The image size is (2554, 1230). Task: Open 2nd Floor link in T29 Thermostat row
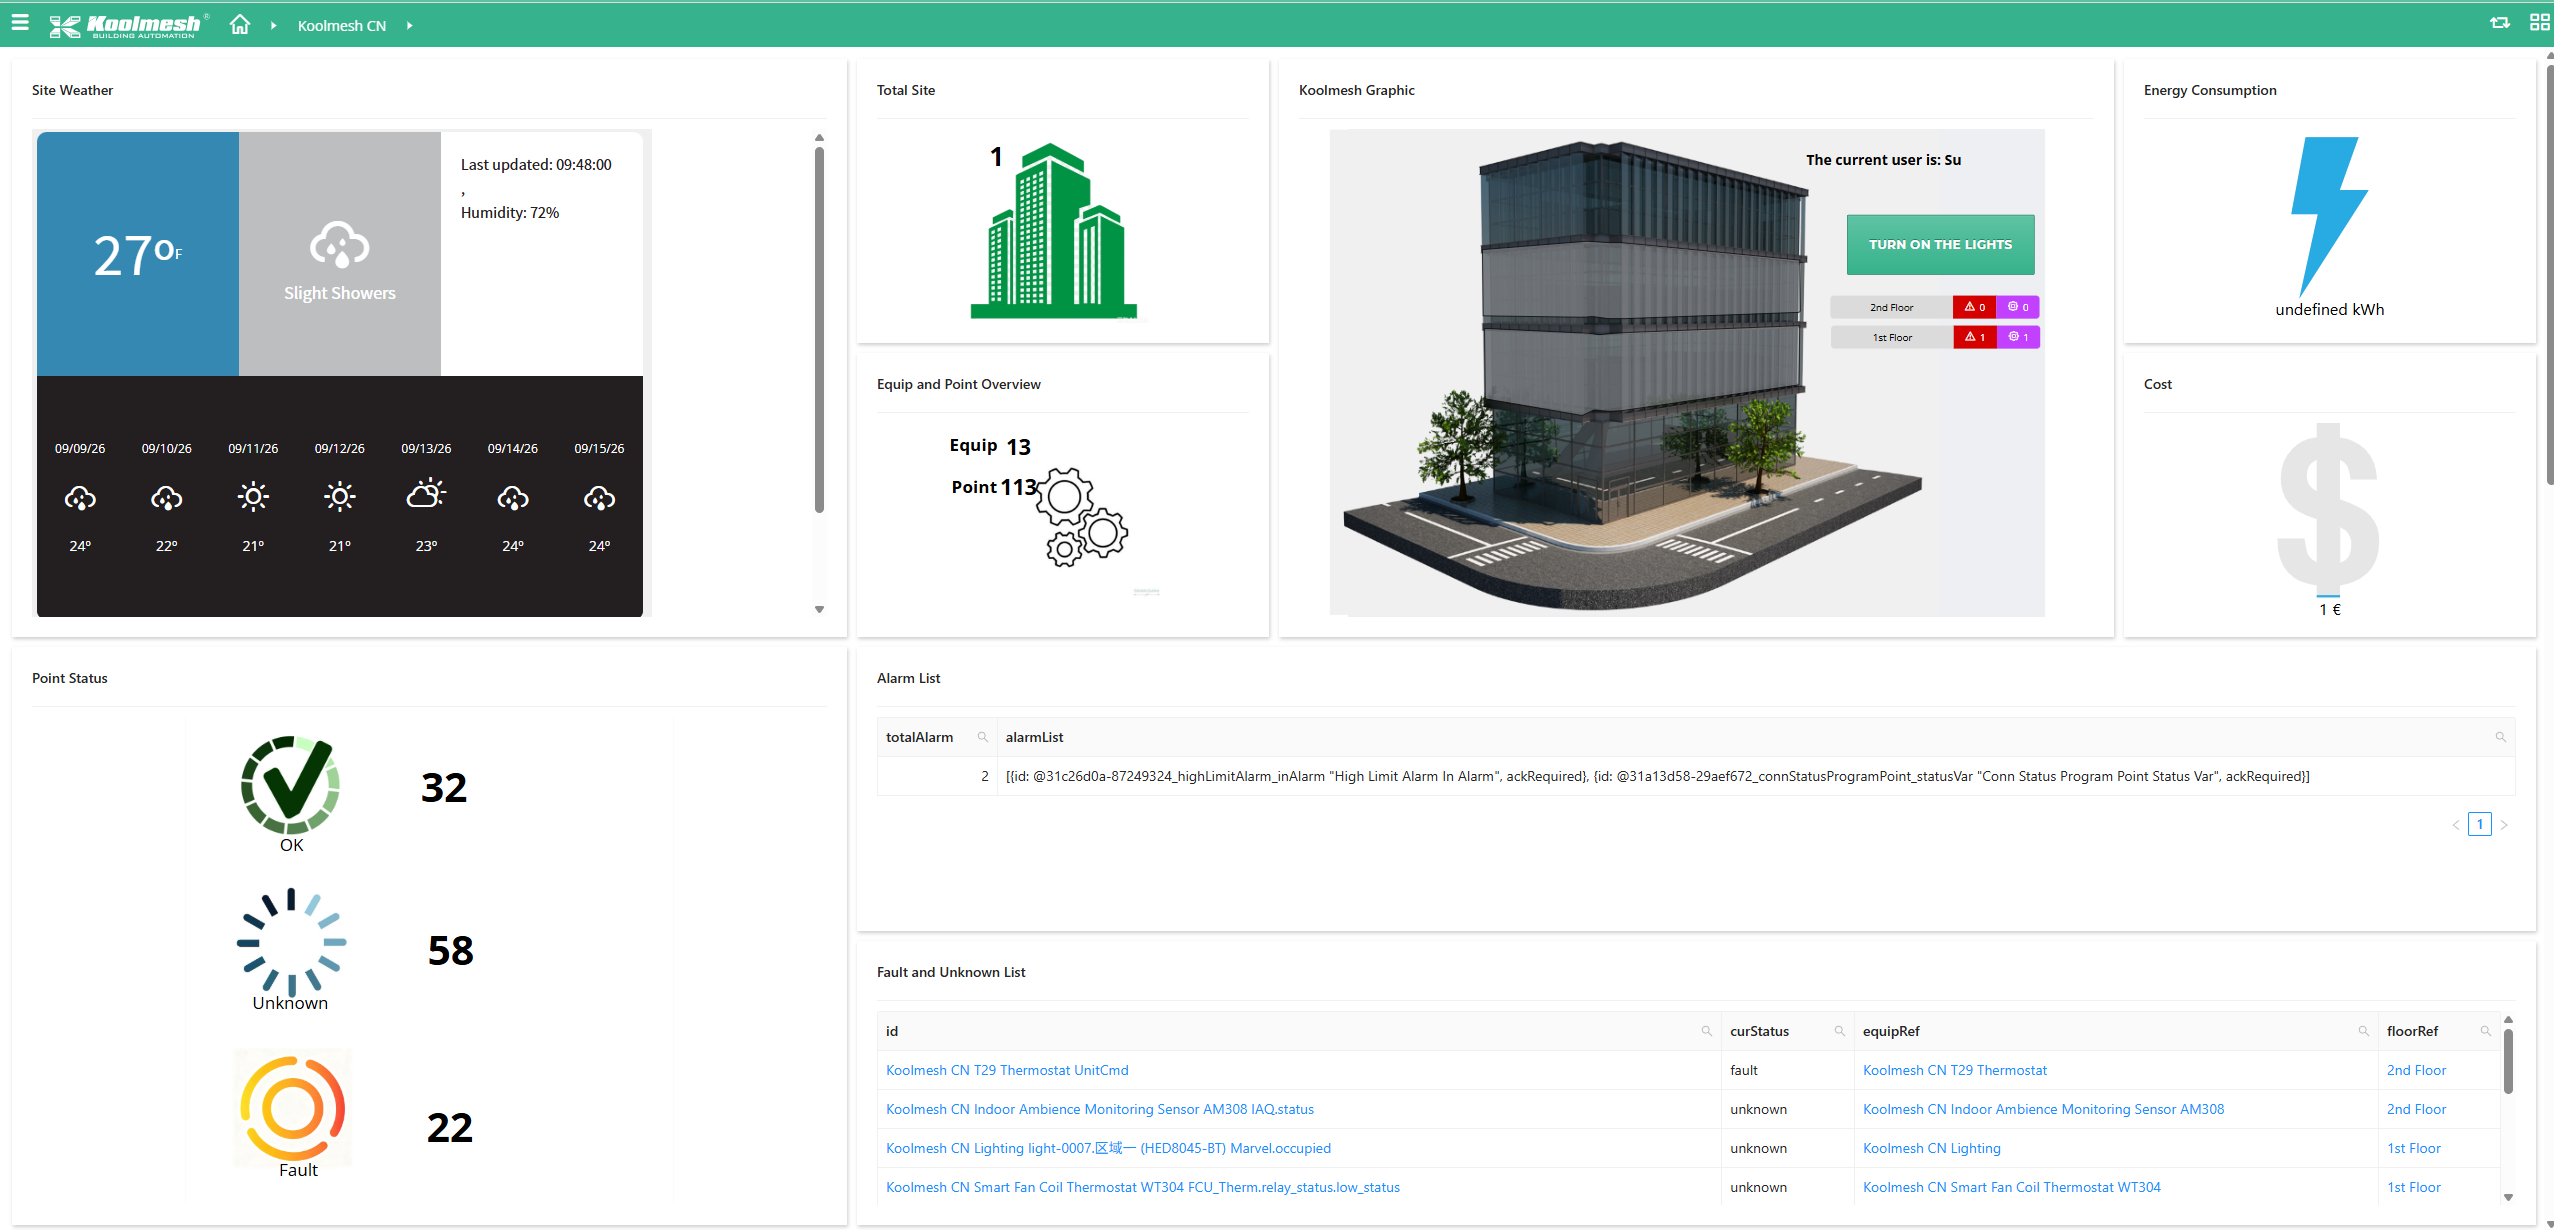click(x=2416, y=1070)
